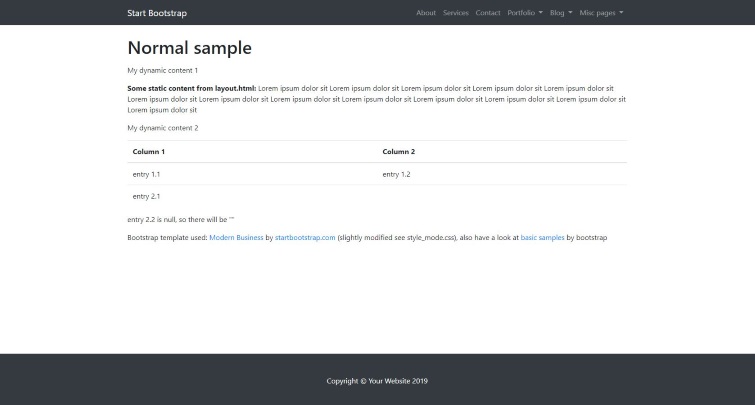Image resolution: width=755 pixels, height=405 pixels.
Task: Open the About page in navbar
Action: pyautogui.click(x=426, y=13)
